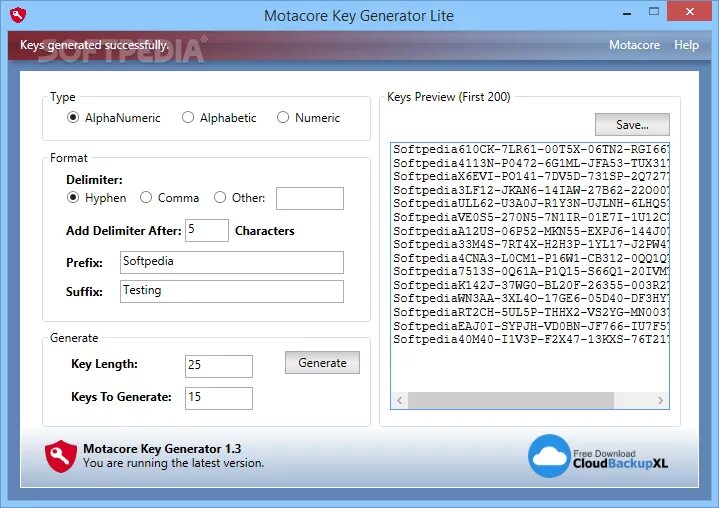Select key starting SoftpediaEAJ0I-SYPJH
This screenshot has width=719, height=508.
(531, 326)
